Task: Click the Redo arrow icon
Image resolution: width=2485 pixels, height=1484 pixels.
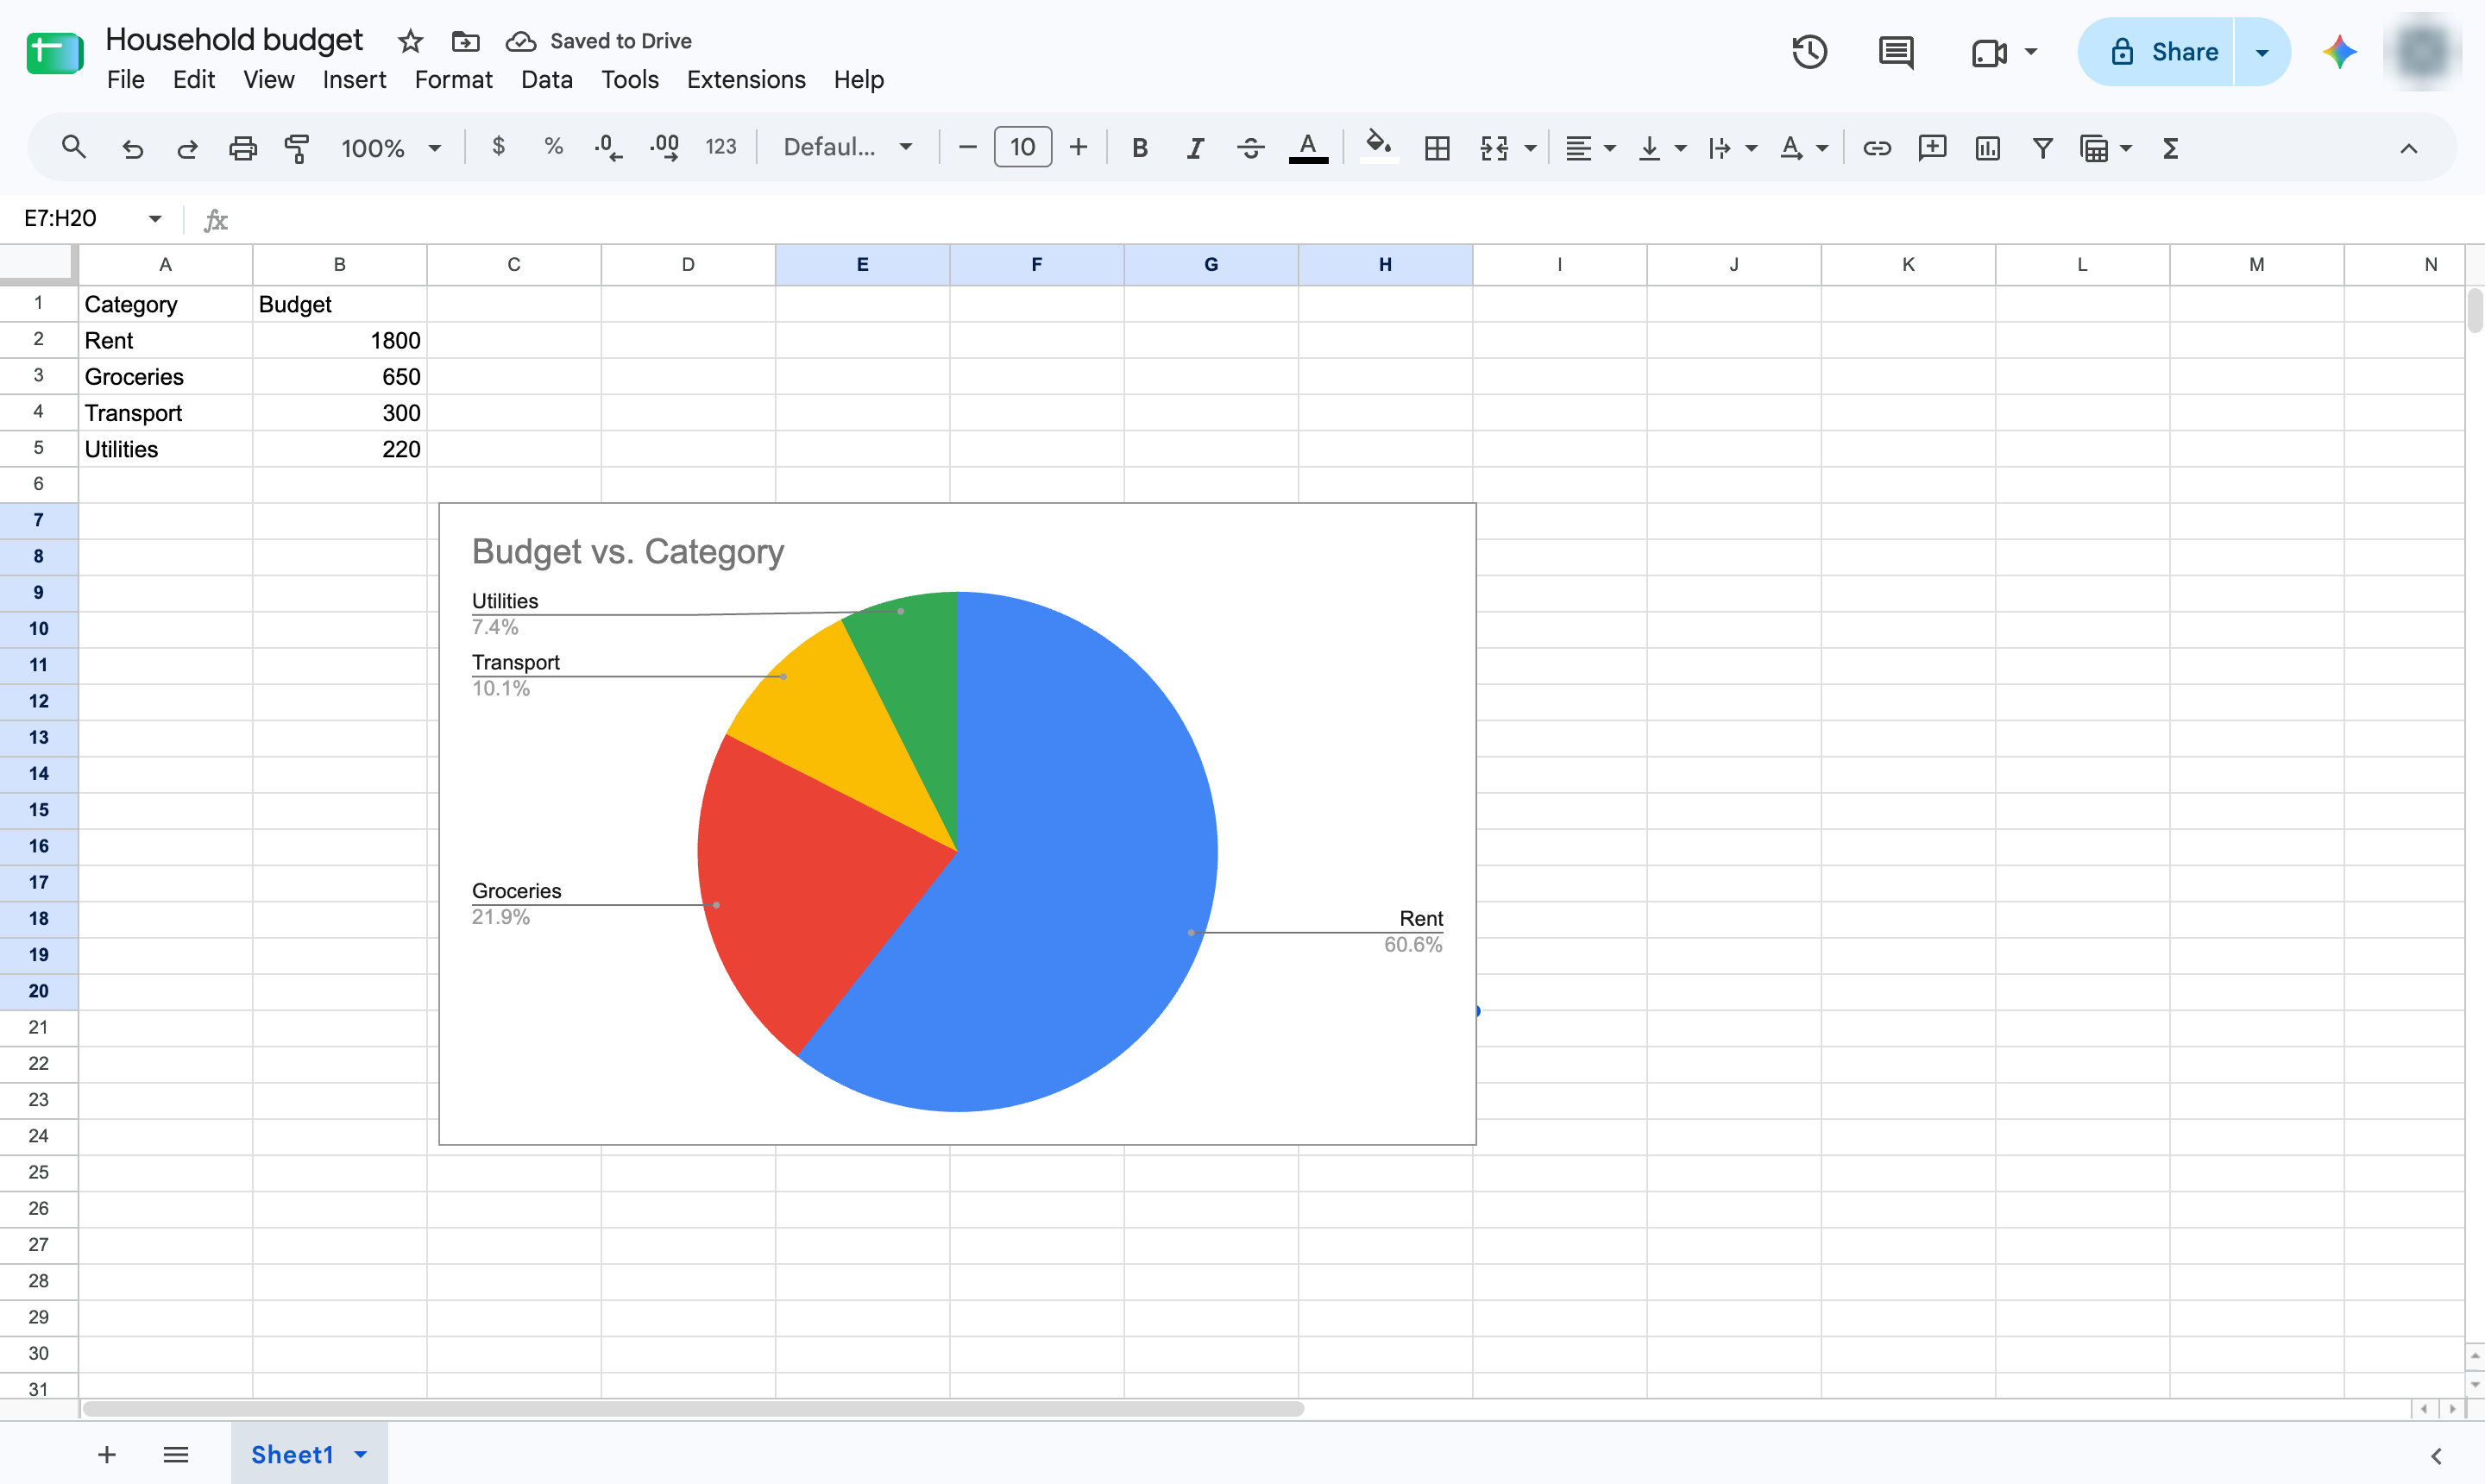Action: 187,148
